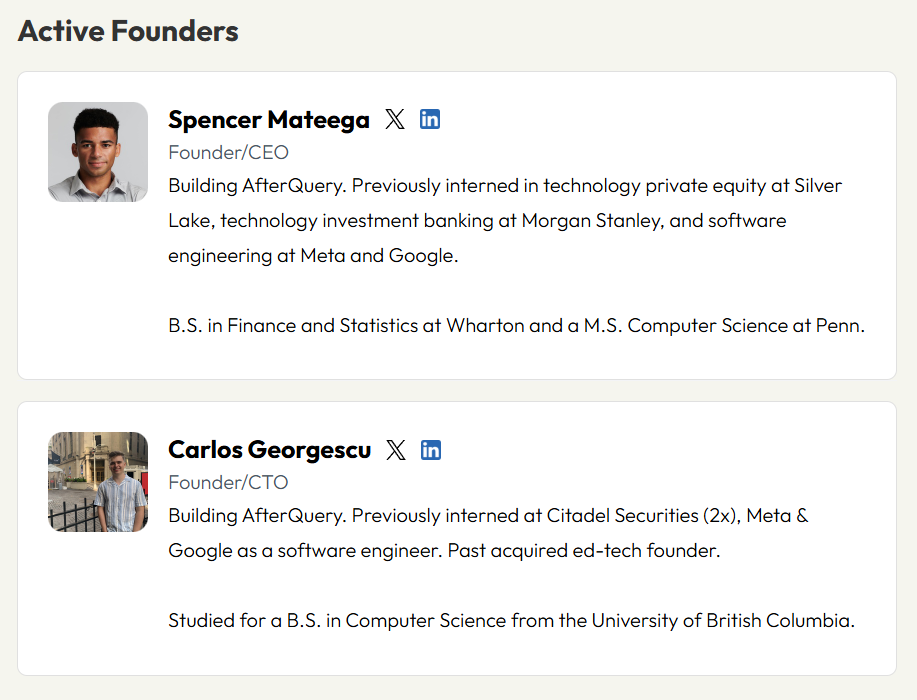The height and width of the screenshot is (700, 917).
Task: Click the Founder/CTO title label
Action: (x=229, y=482)
